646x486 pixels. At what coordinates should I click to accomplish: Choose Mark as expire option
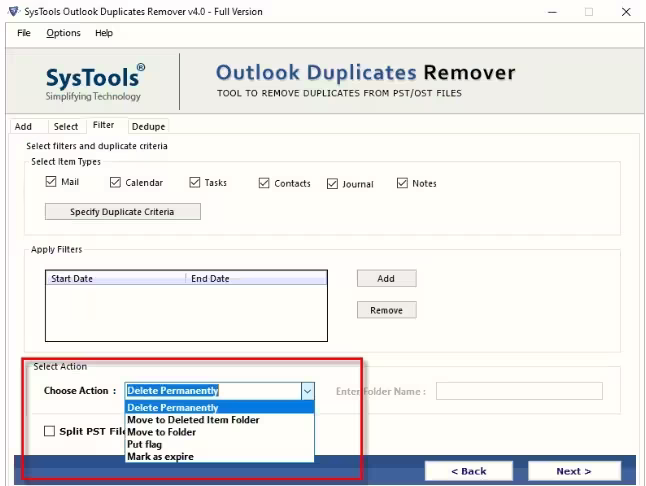(220, 456)
